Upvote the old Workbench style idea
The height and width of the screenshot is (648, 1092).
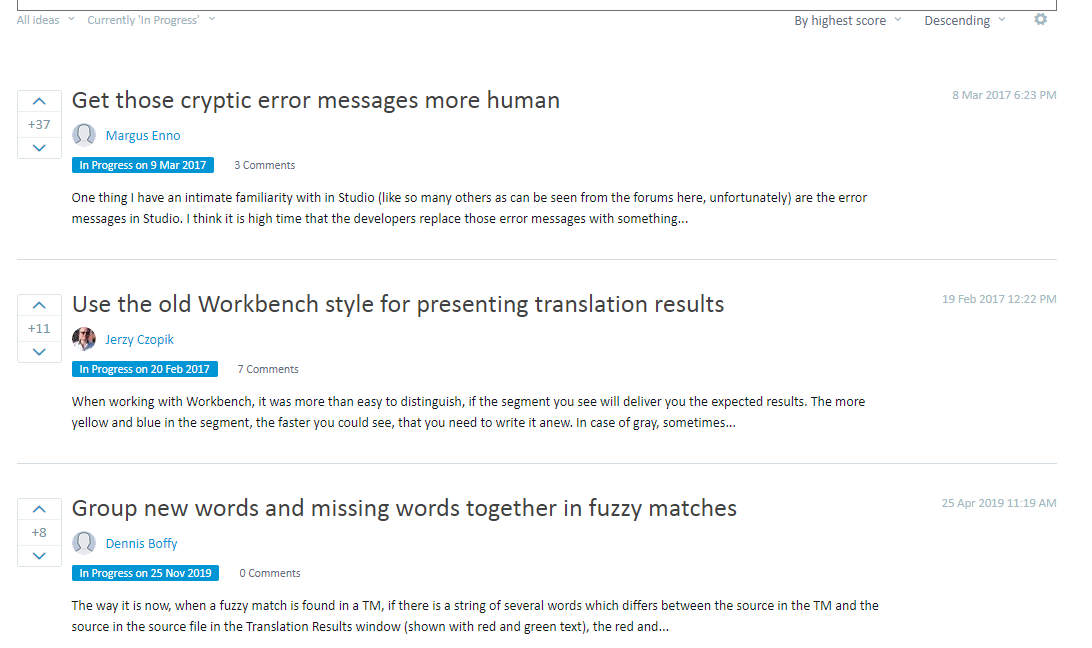(39, 306)
